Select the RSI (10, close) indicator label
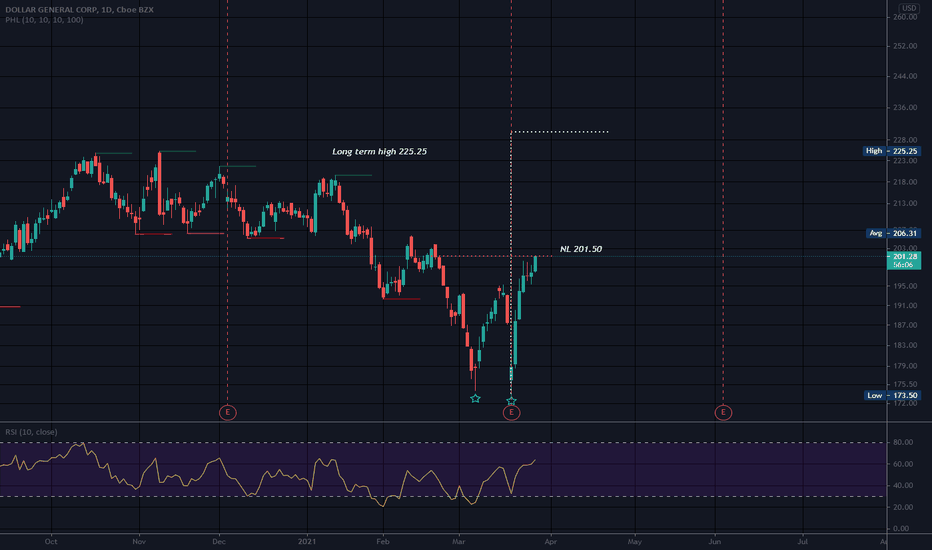932x550 pixels. pos(31,432)
